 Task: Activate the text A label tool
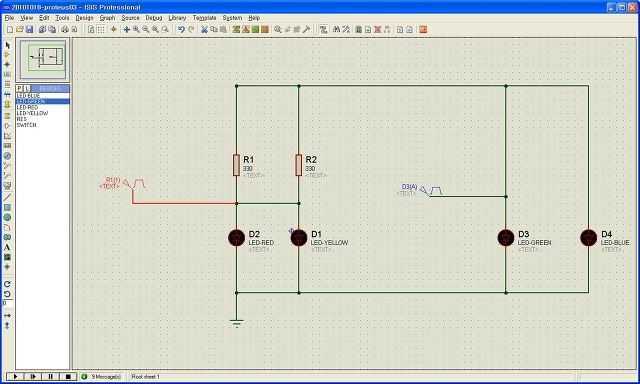[7, 247]
